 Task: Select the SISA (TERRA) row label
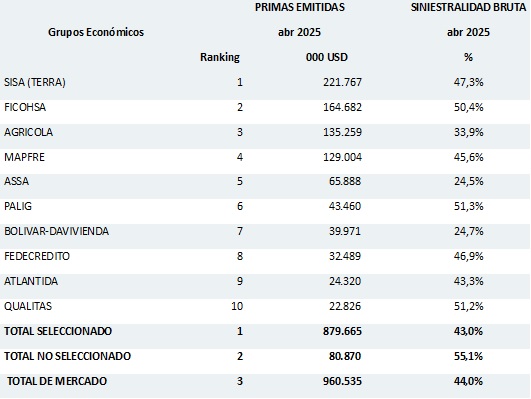coord(35,82)
